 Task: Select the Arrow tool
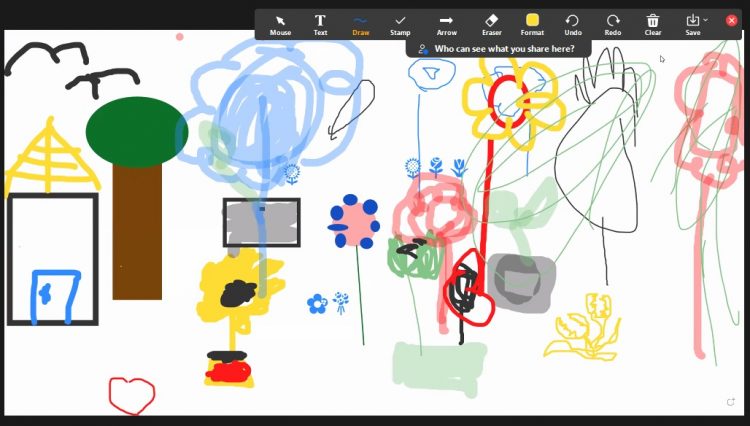[446, 25]
